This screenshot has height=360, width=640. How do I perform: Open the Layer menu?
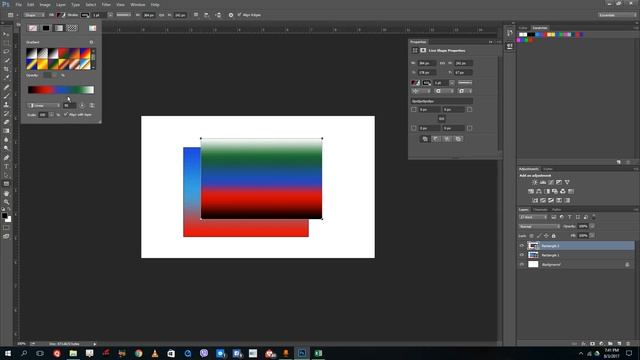pos(61,4)
